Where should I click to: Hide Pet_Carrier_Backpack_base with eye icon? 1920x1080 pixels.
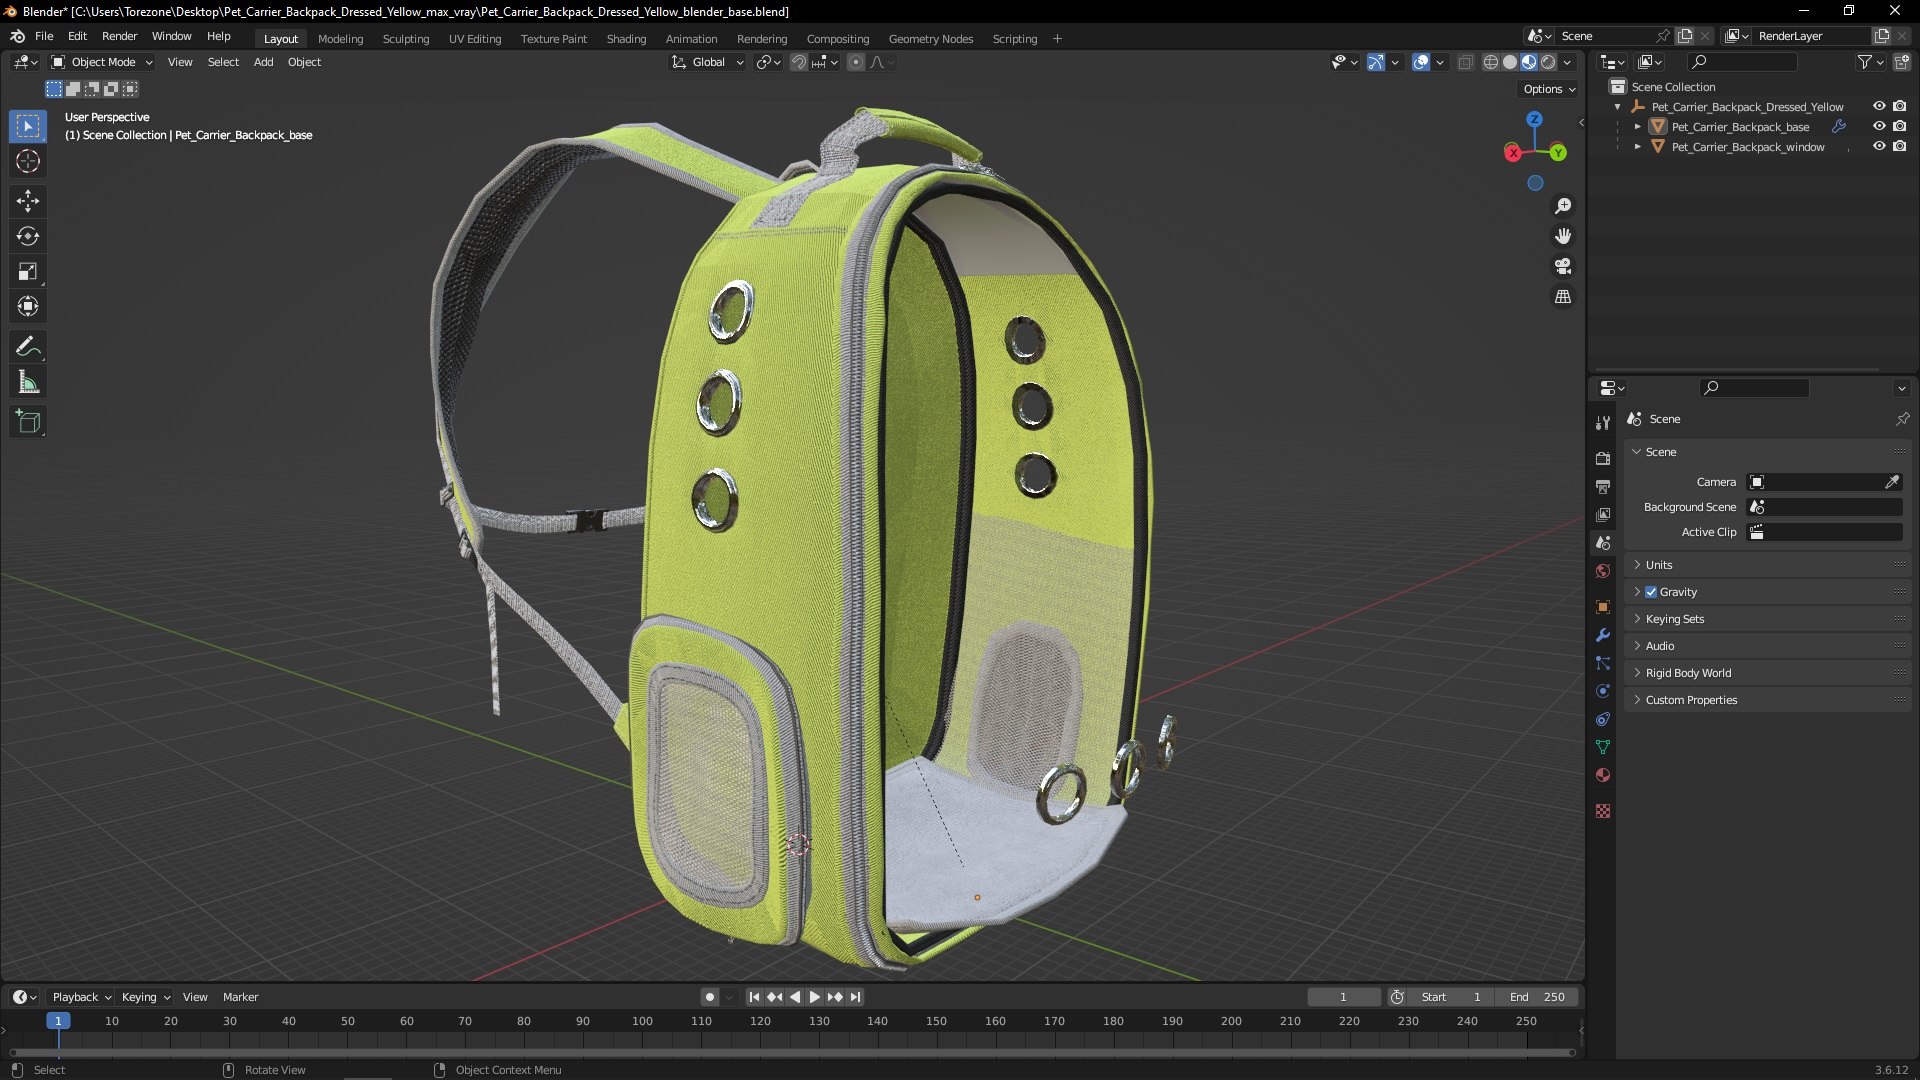click(x=1879, y=127)
